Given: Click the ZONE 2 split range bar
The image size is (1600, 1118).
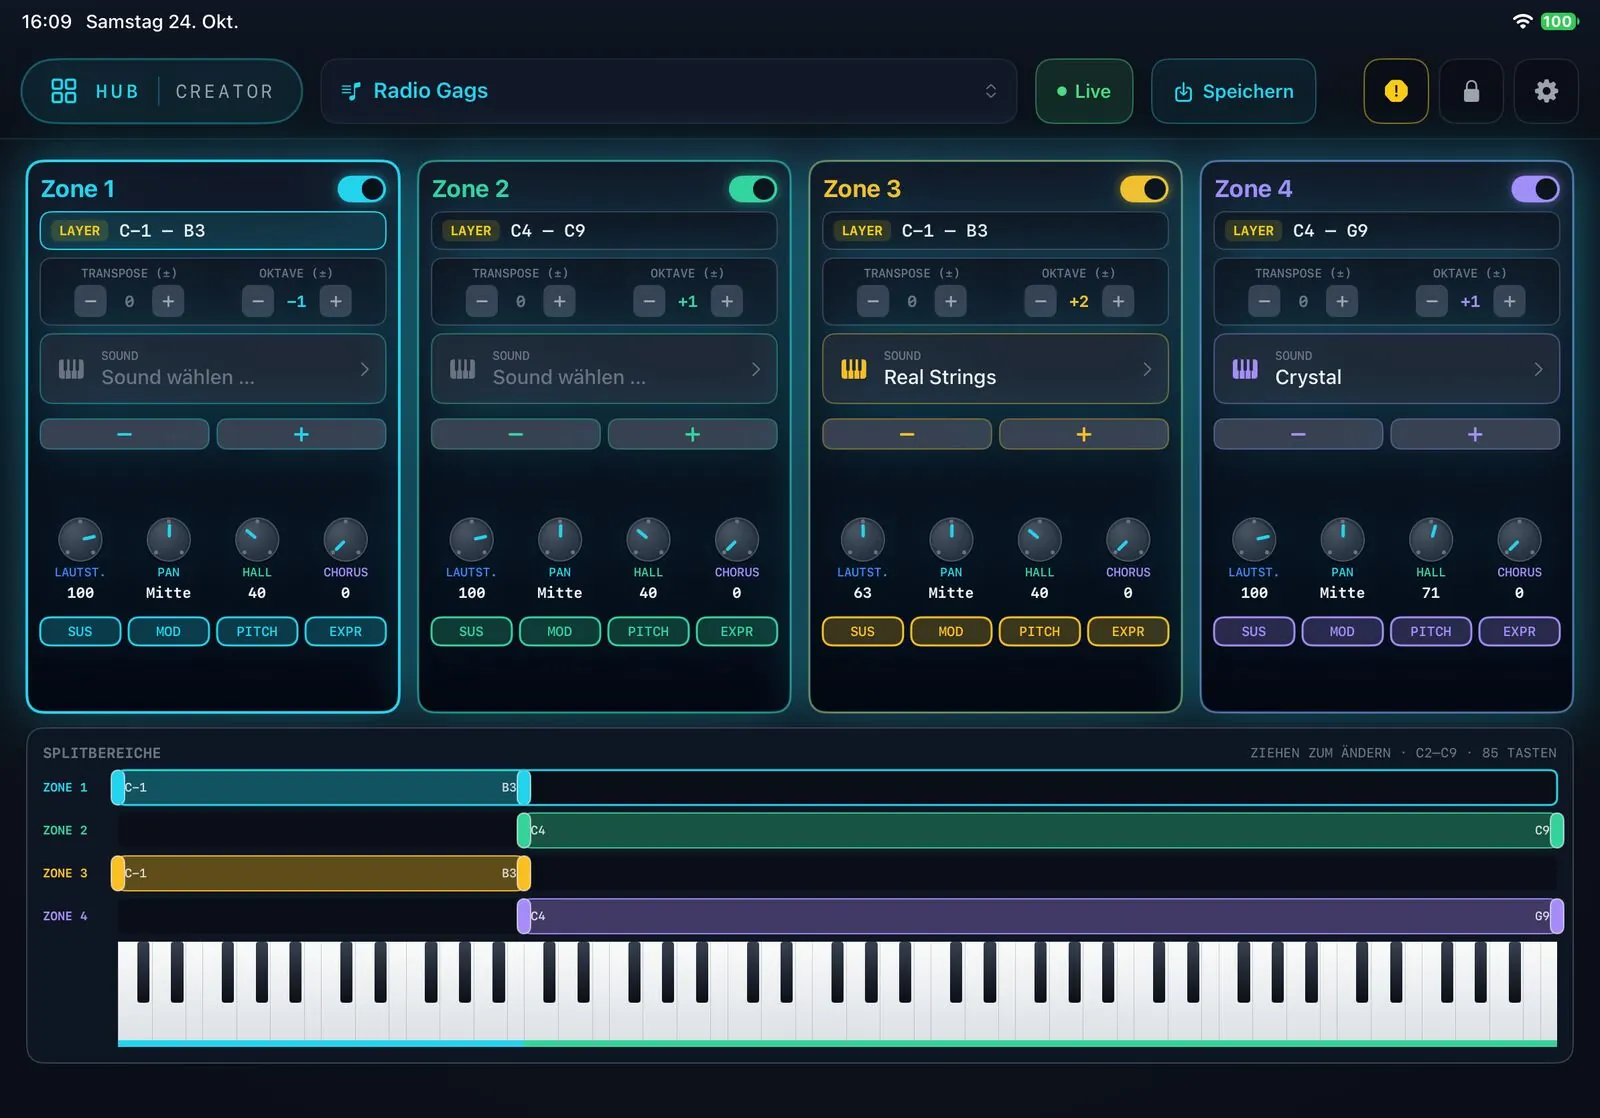Looking at the screenshot, I should click(1040, 831).
